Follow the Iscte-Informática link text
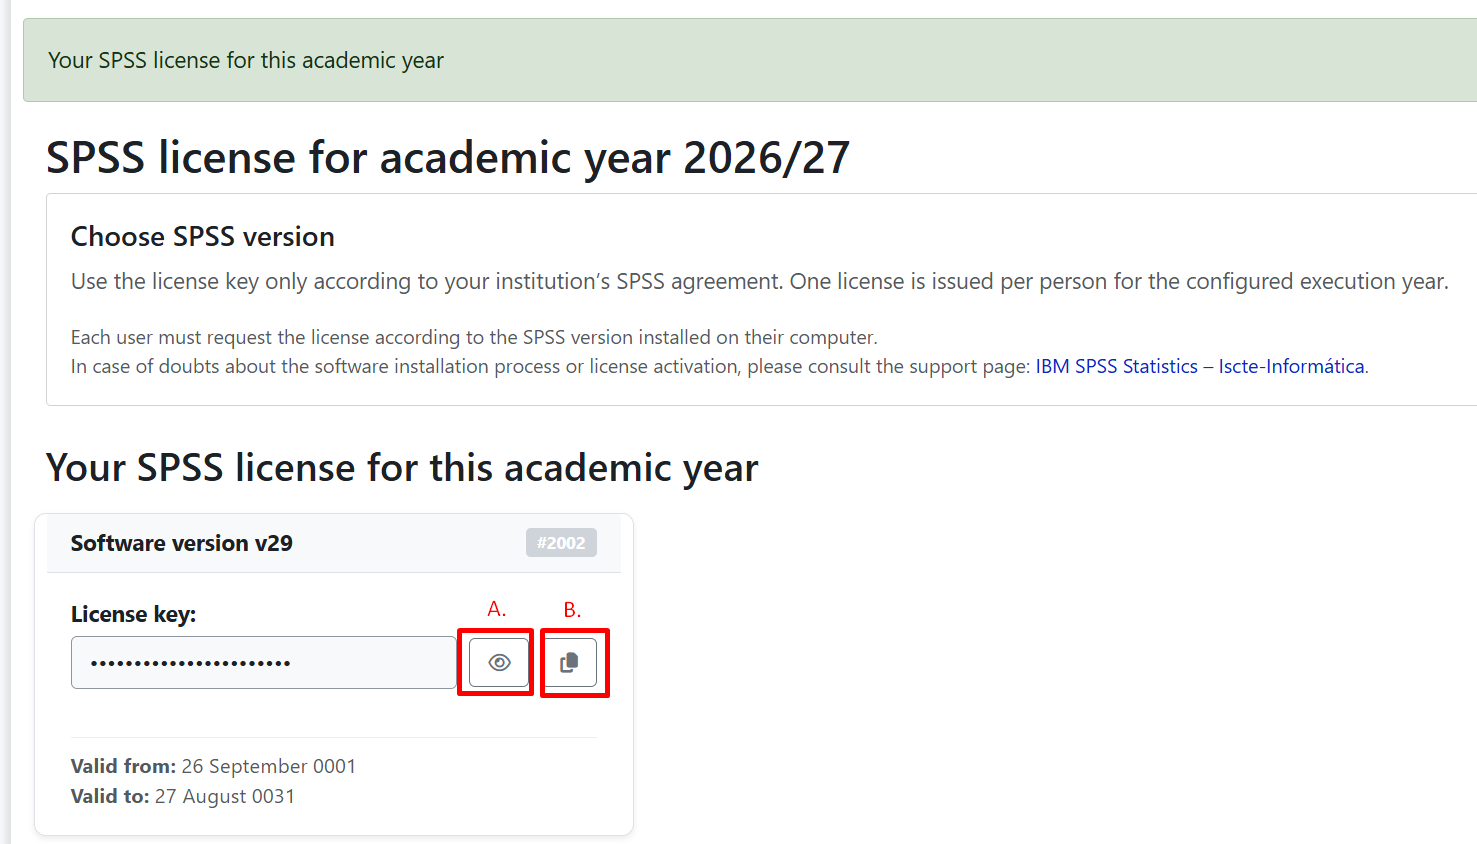 pyautogui.click(x=1291, y=366)
